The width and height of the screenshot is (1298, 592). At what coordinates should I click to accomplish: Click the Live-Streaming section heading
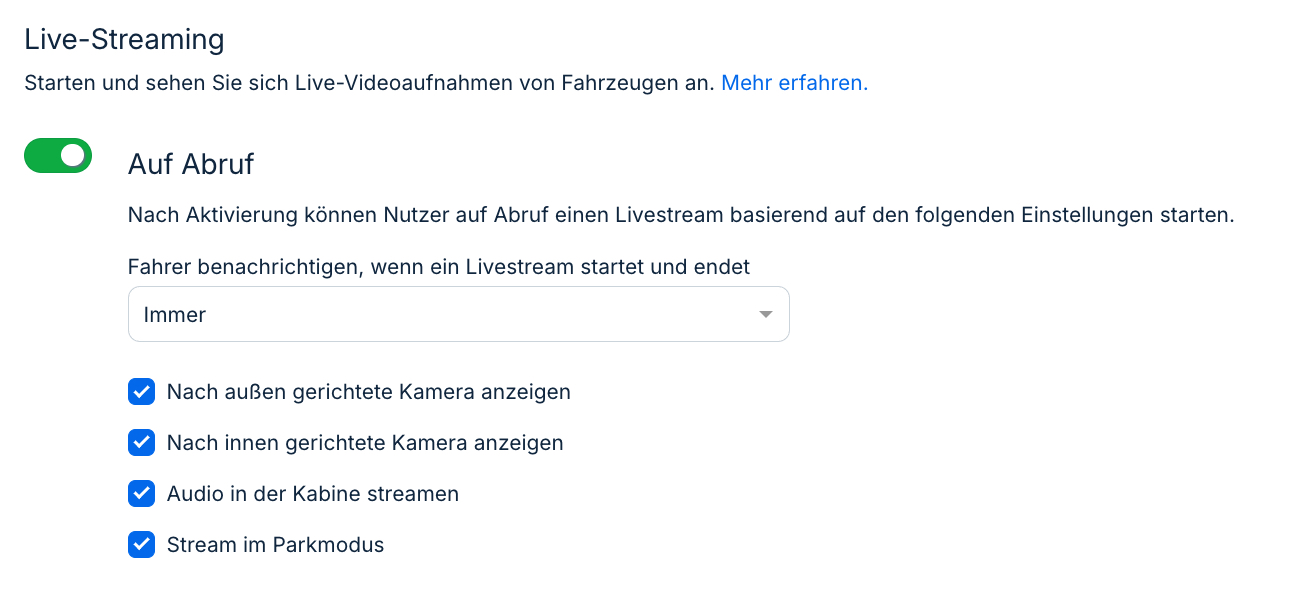coord(124,38)
